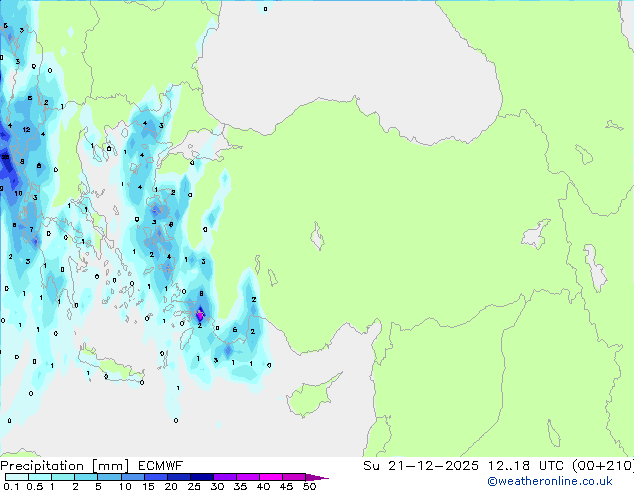Click the legend label '50'

click(x=309, y=486)
